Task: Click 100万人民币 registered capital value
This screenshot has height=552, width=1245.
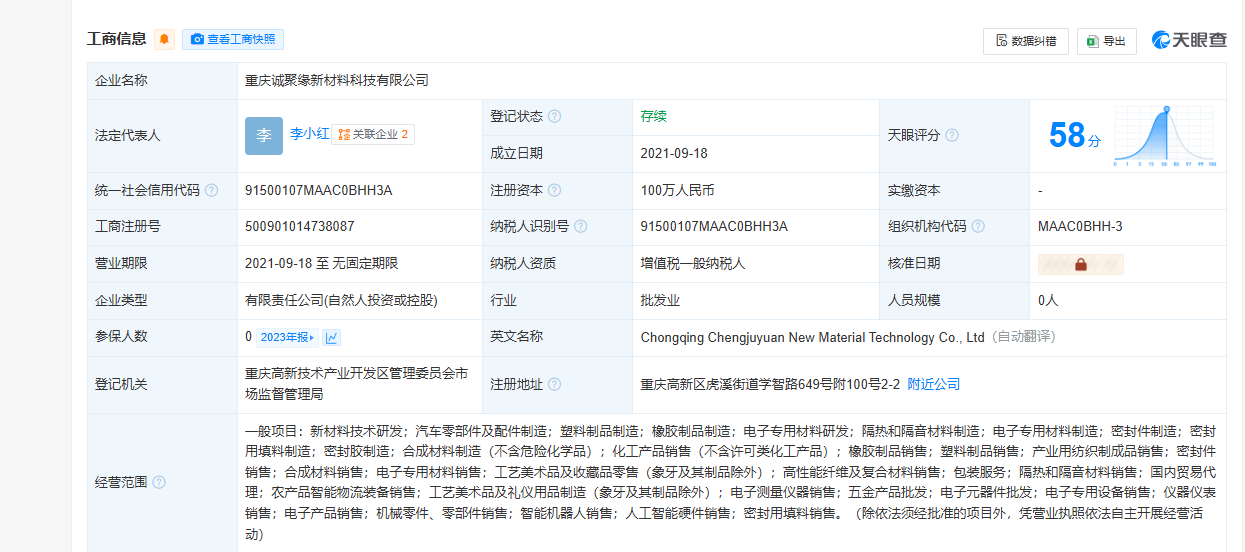Action: coord(677,190)
